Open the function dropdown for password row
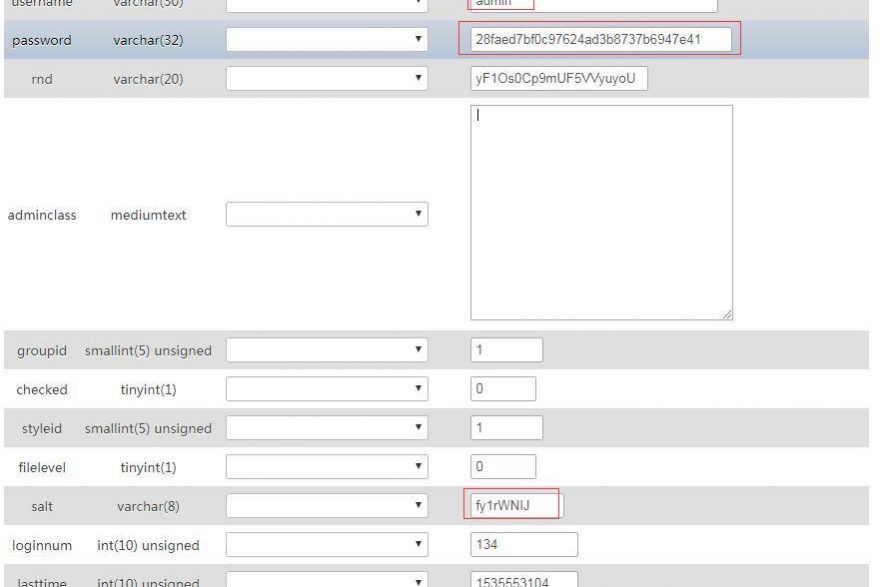Viewport: 880px width, 587px height. pos(327,40)
